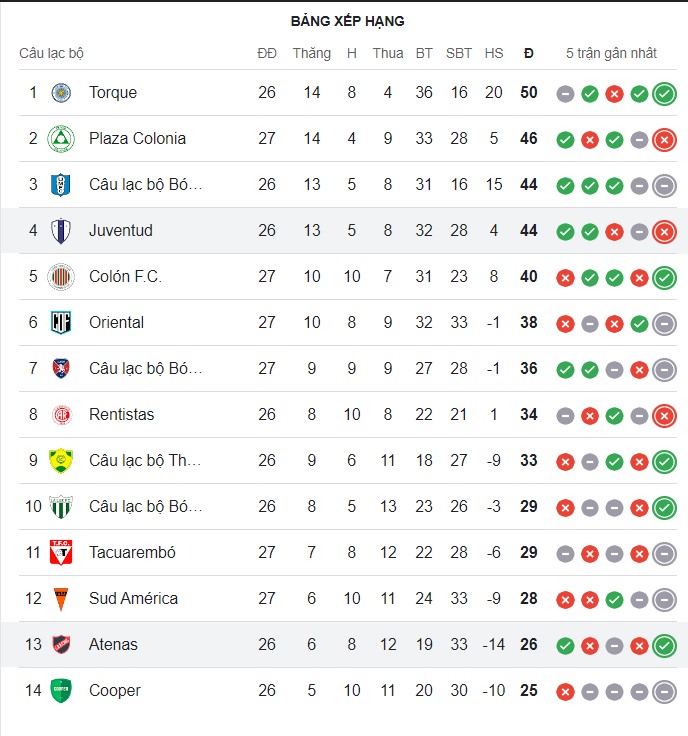Click the Câu lạc bộ column header

[x=52, y=53]
